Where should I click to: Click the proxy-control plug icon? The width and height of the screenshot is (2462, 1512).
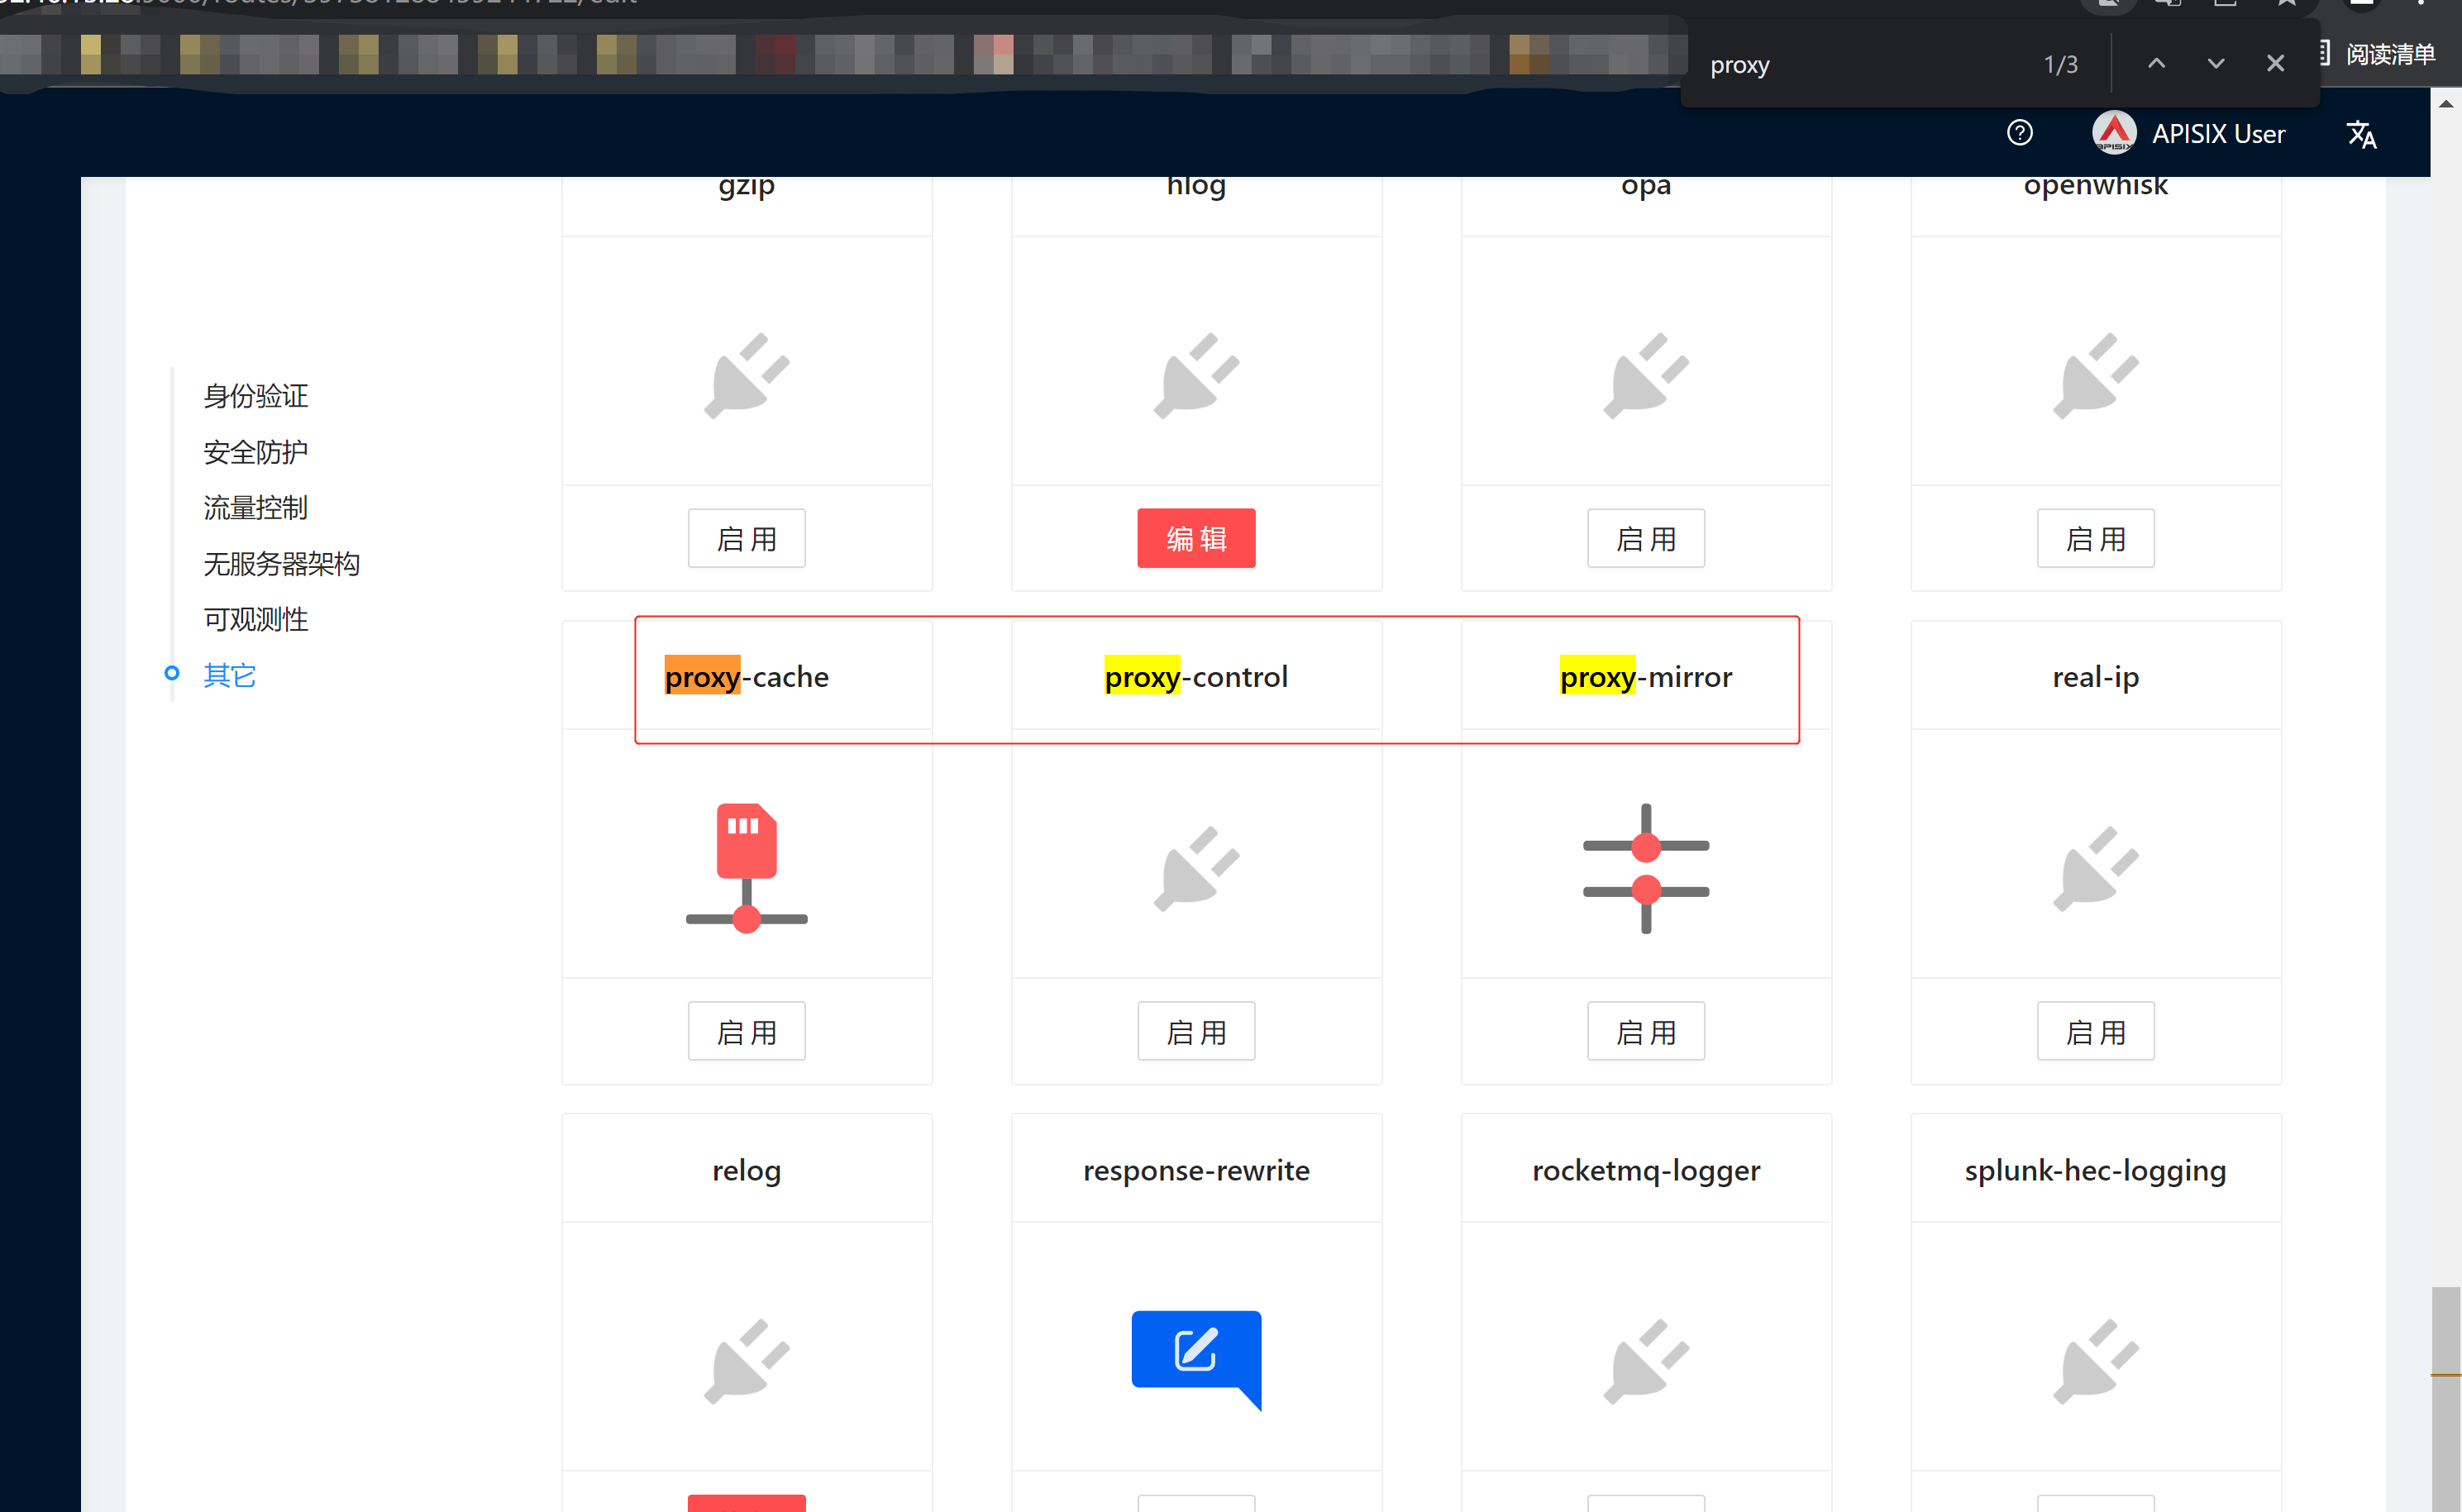[x=1196, y=867]
